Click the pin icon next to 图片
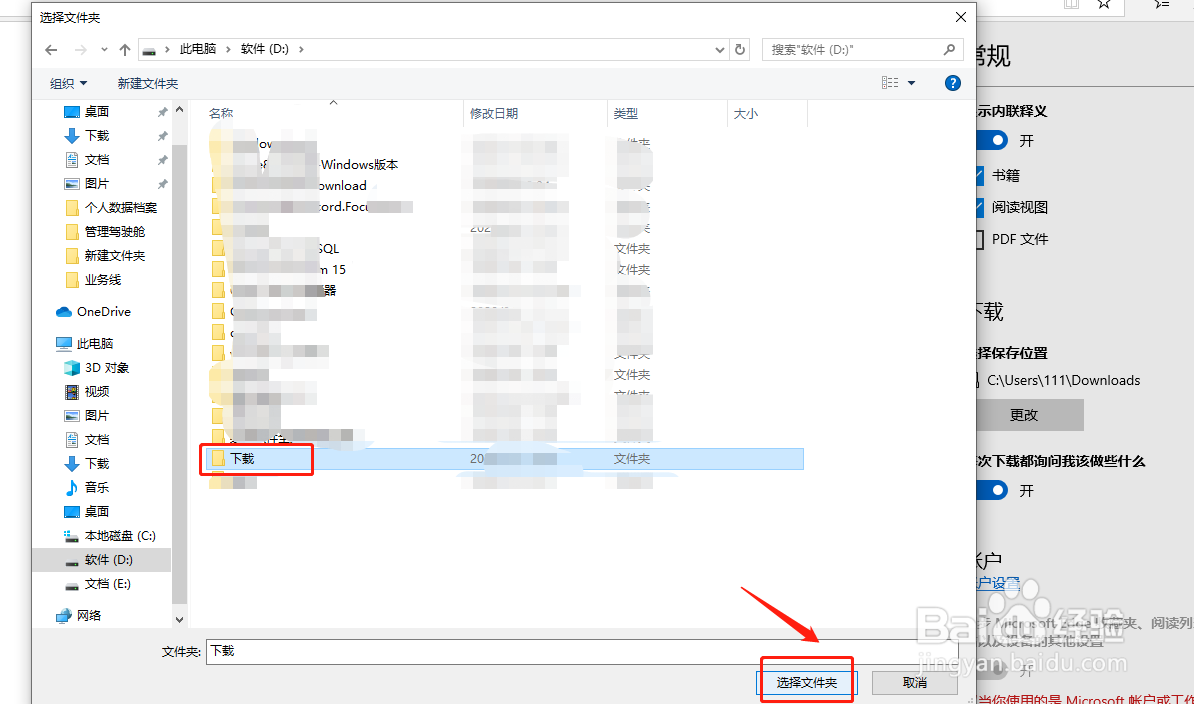 click(x=162, y=183)
